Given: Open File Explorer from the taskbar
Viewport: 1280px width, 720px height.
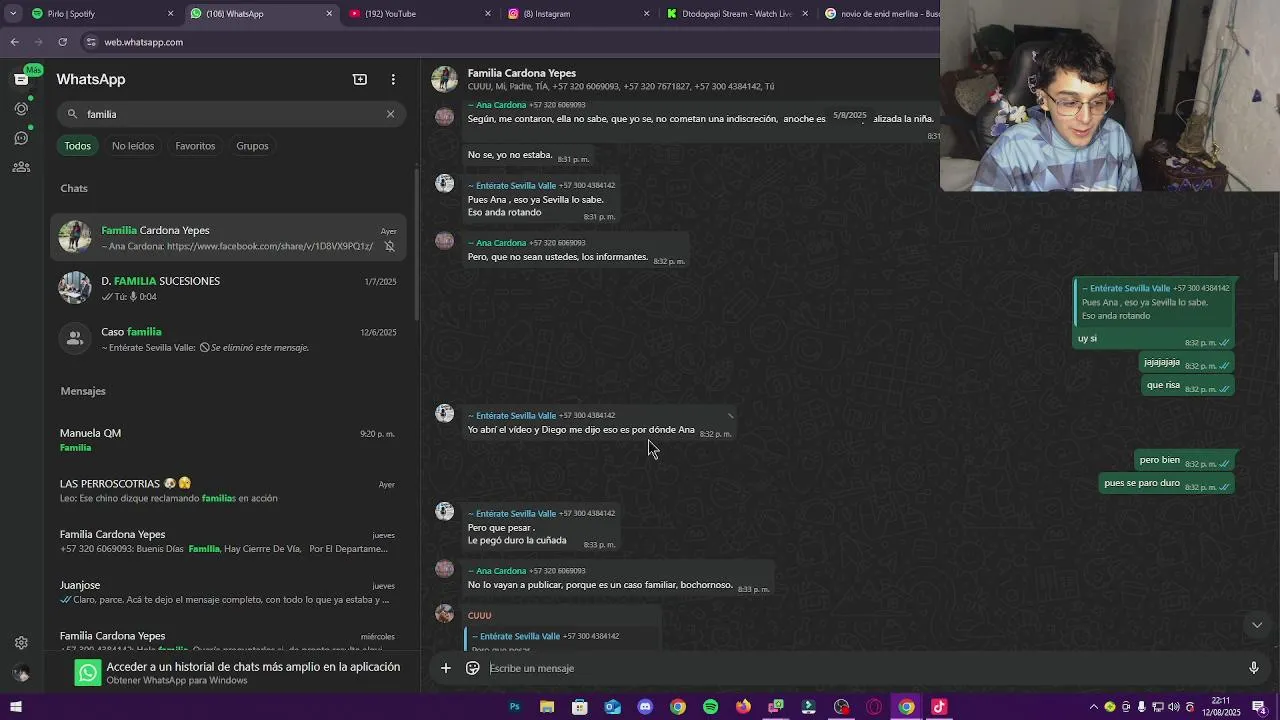Looking at the screenshot, I should (x=547, y=707).
